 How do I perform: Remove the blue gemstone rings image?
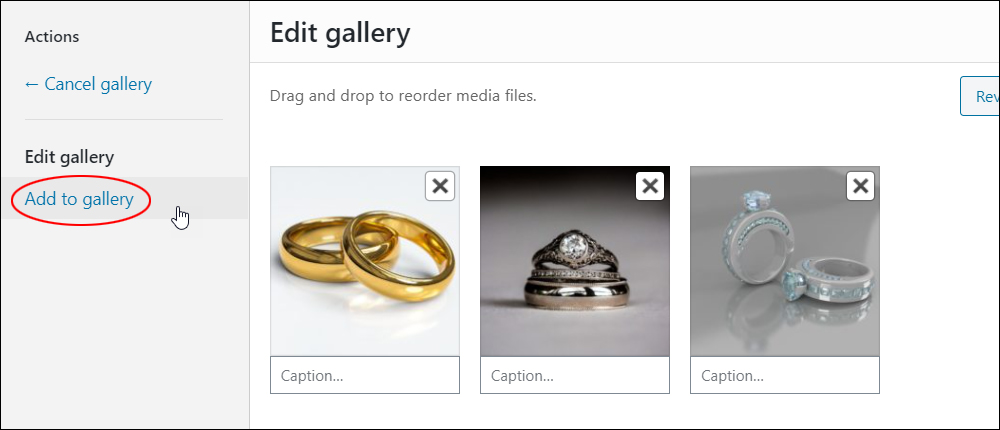[x=860, y=186]
